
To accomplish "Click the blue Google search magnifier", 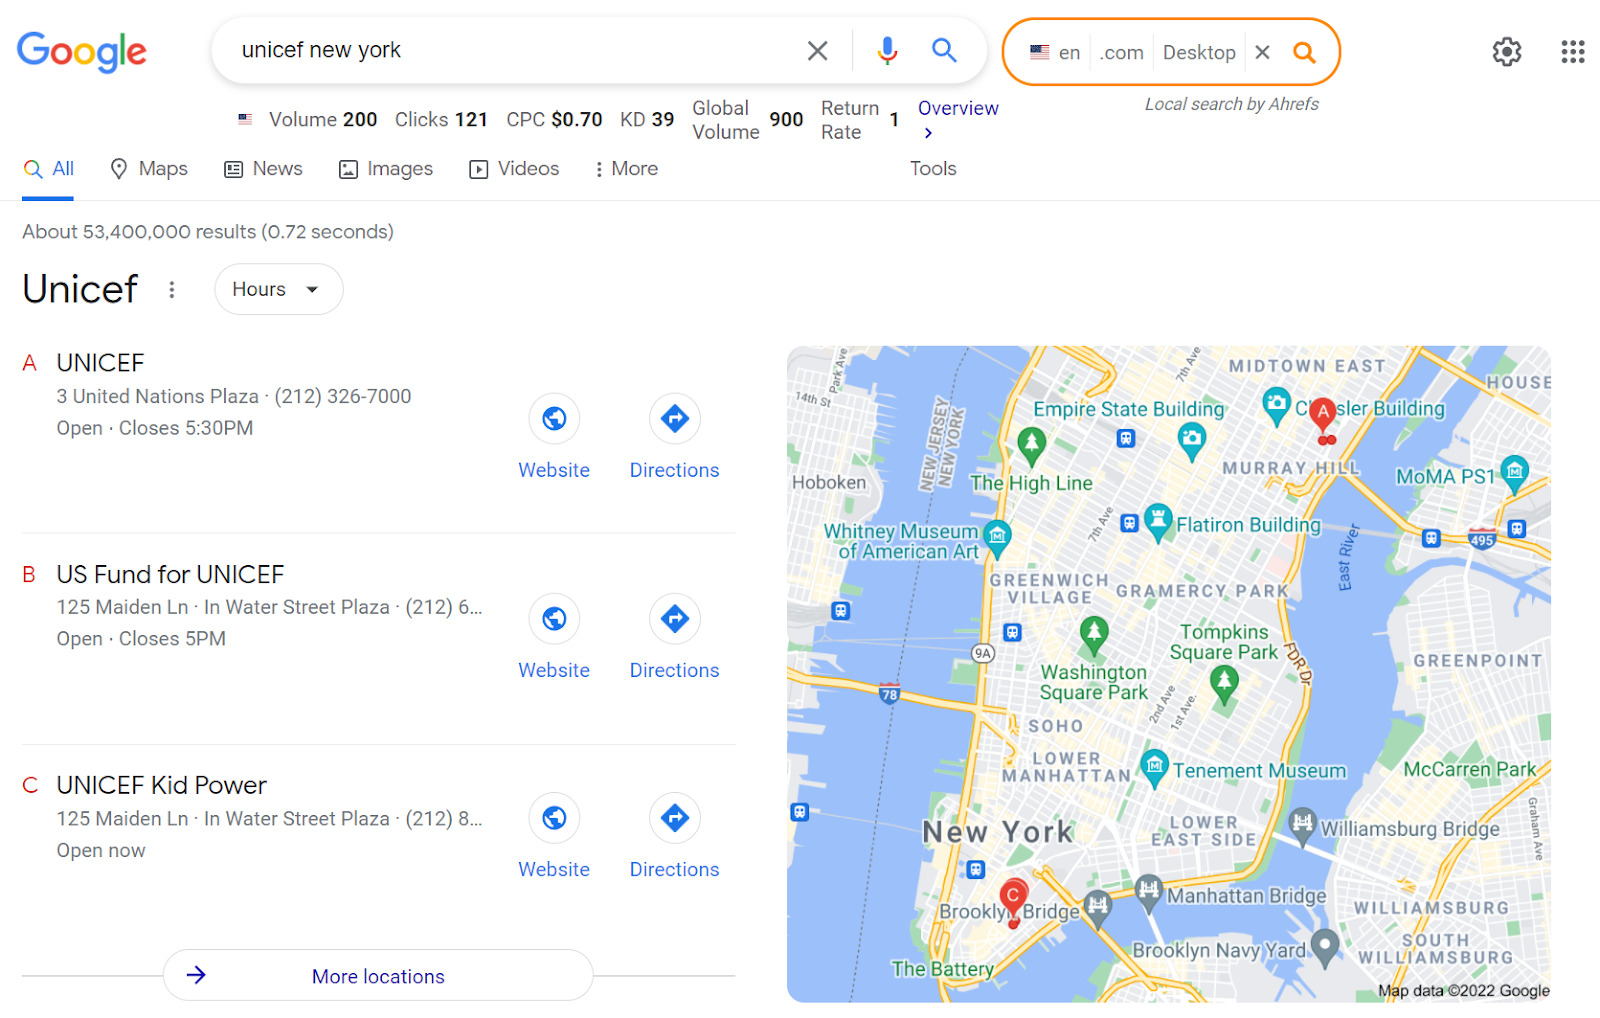I will click(x=944, y=50).
